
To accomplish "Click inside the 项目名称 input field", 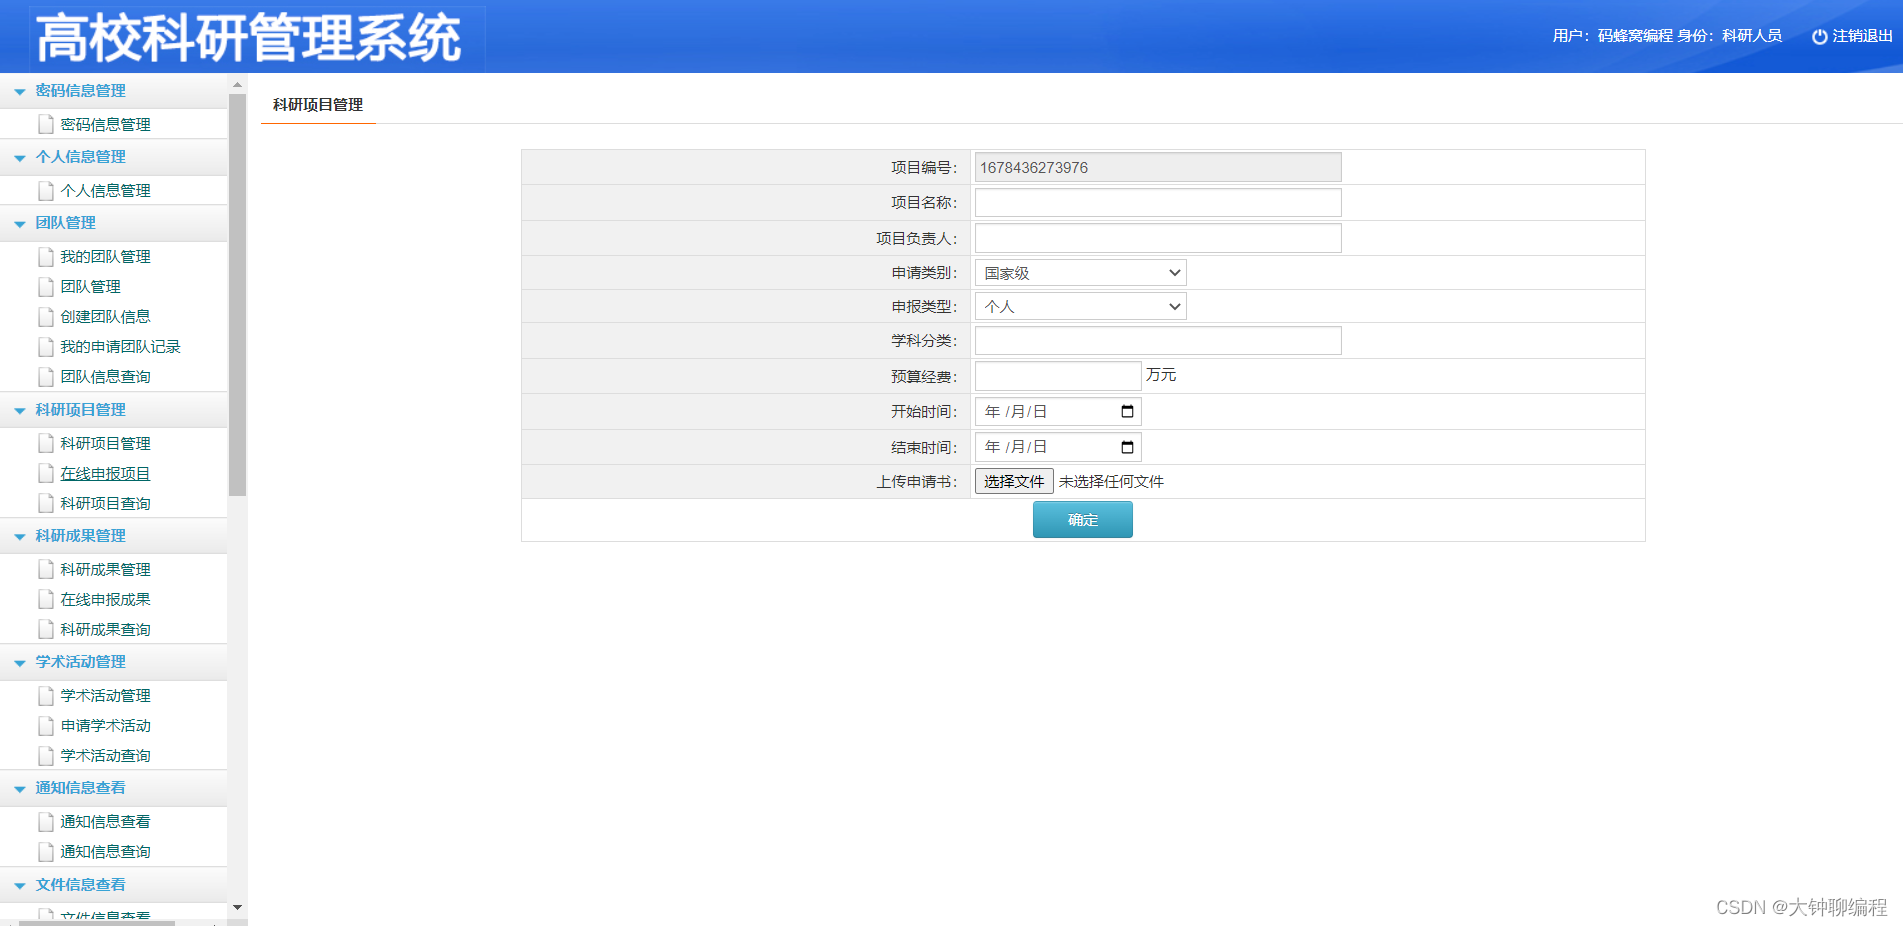I will pos(1156,202).
